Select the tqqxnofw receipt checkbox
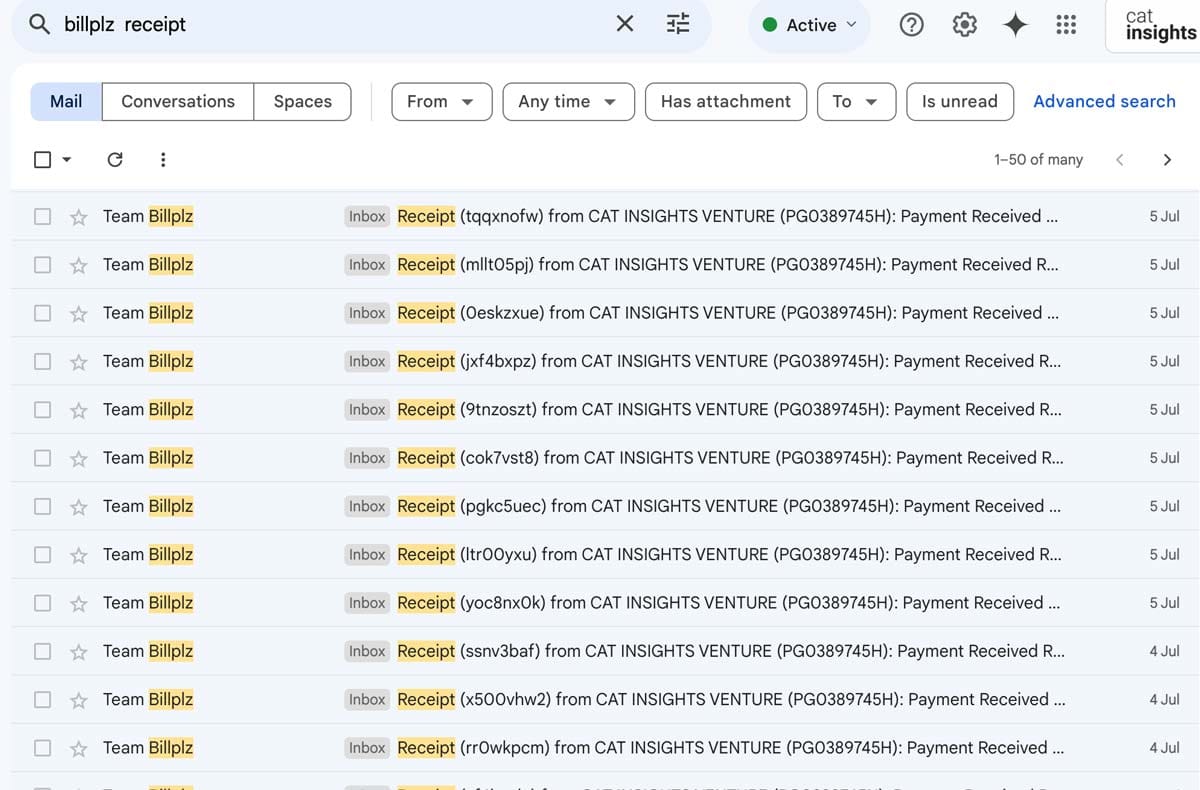 [x=42, y=216]
